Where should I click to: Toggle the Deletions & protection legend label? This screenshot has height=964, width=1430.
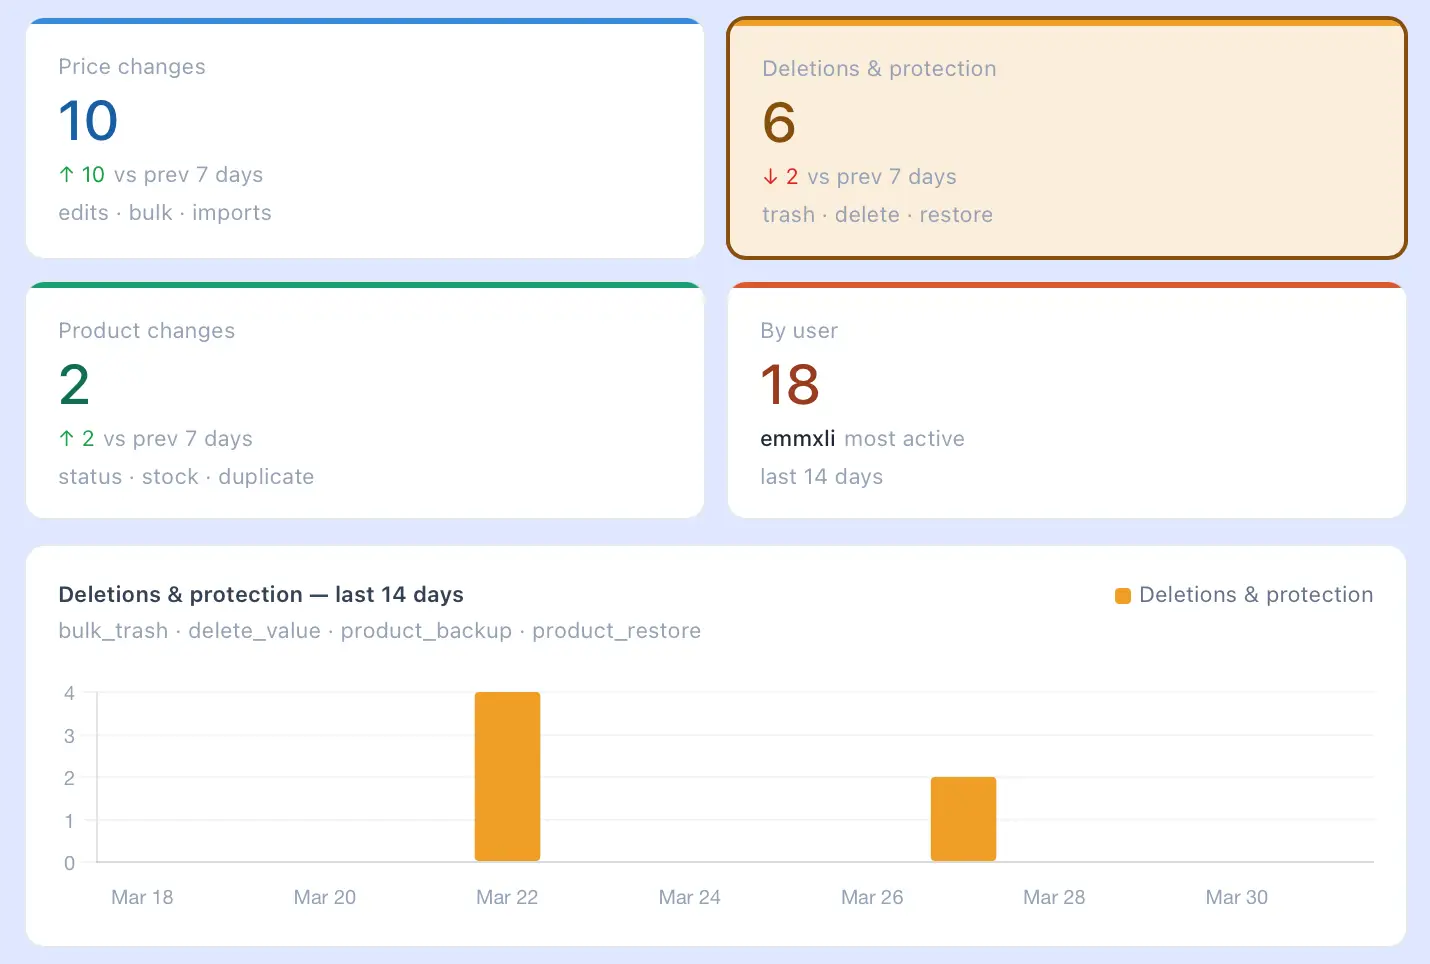[1255, 595]
